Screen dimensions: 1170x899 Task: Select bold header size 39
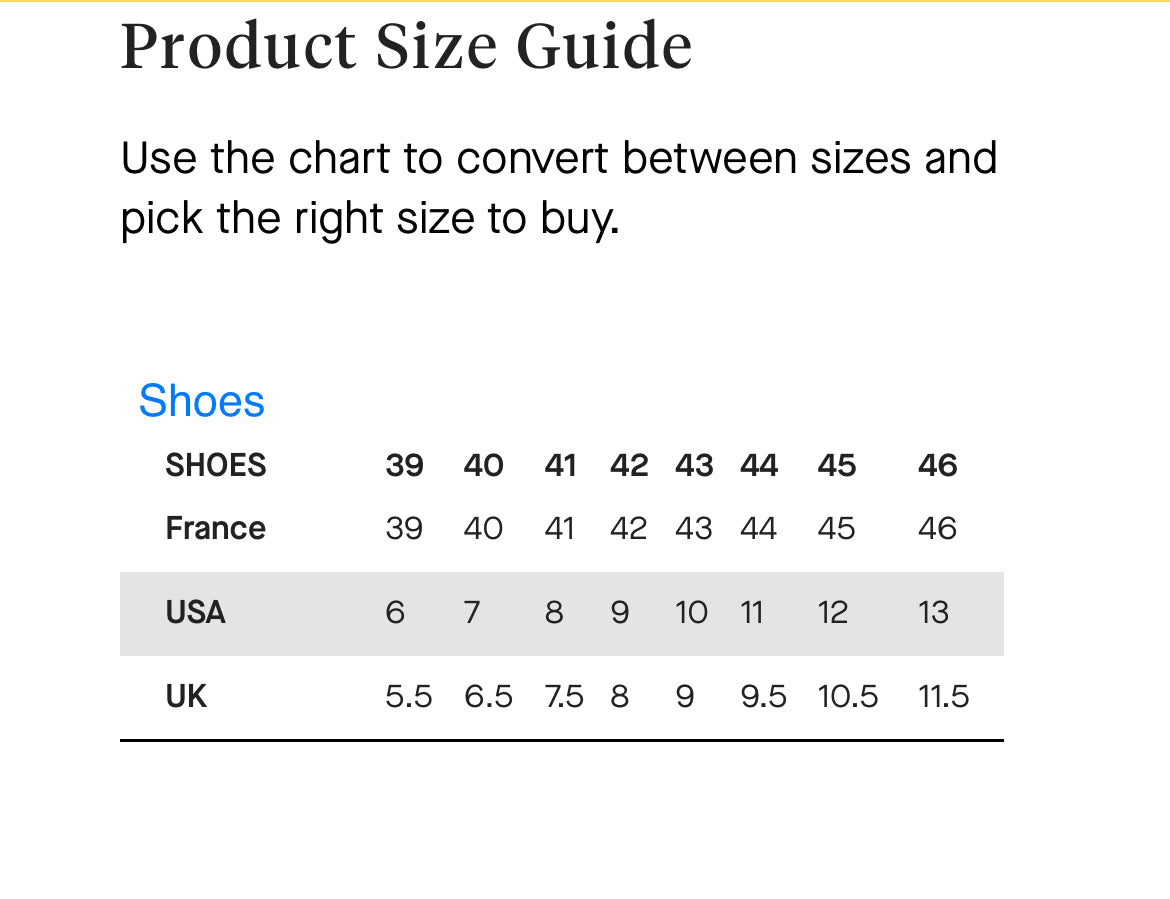tap(404, 465)
